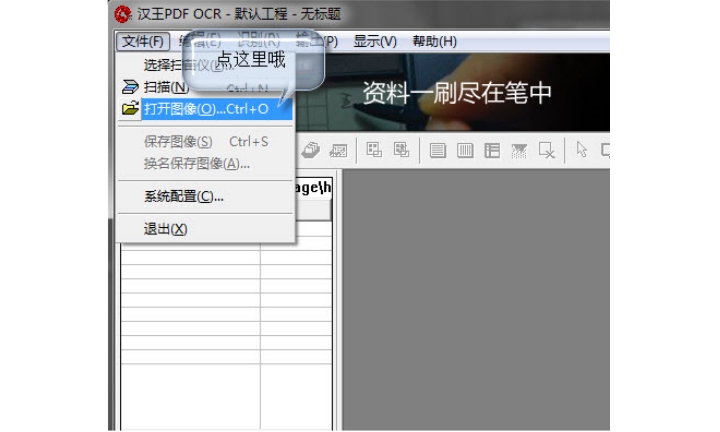The image size is (720, 432).
Task: Click the Hanwang PDF OCR title bar logo
Action: point(123,14)
